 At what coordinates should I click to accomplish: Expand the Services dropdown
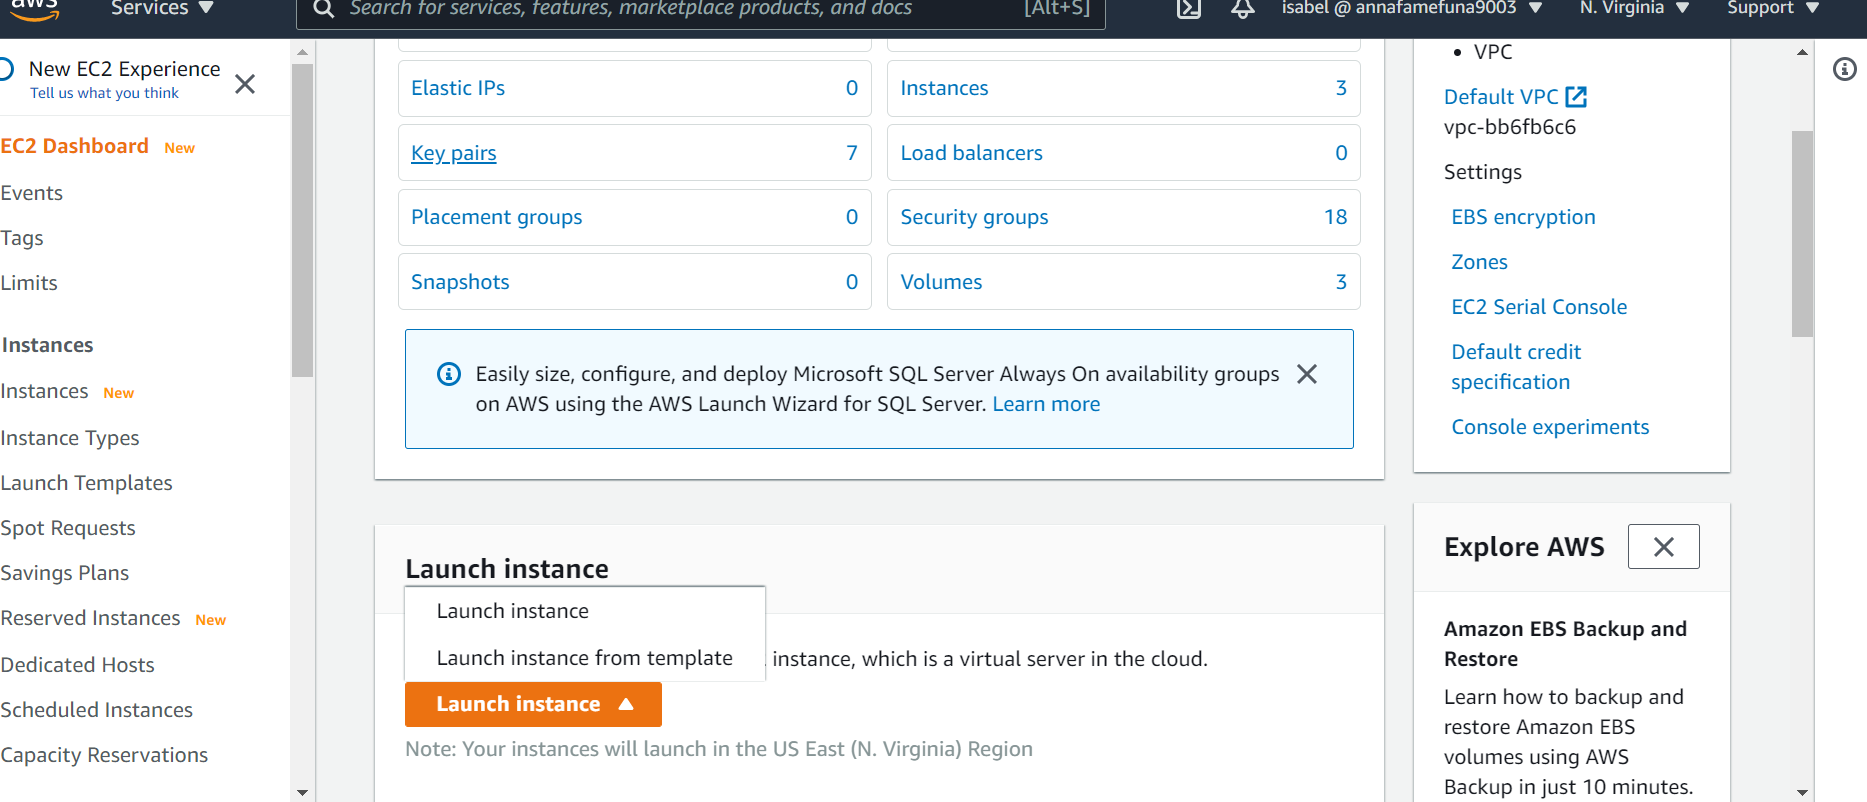coord(162,9)
